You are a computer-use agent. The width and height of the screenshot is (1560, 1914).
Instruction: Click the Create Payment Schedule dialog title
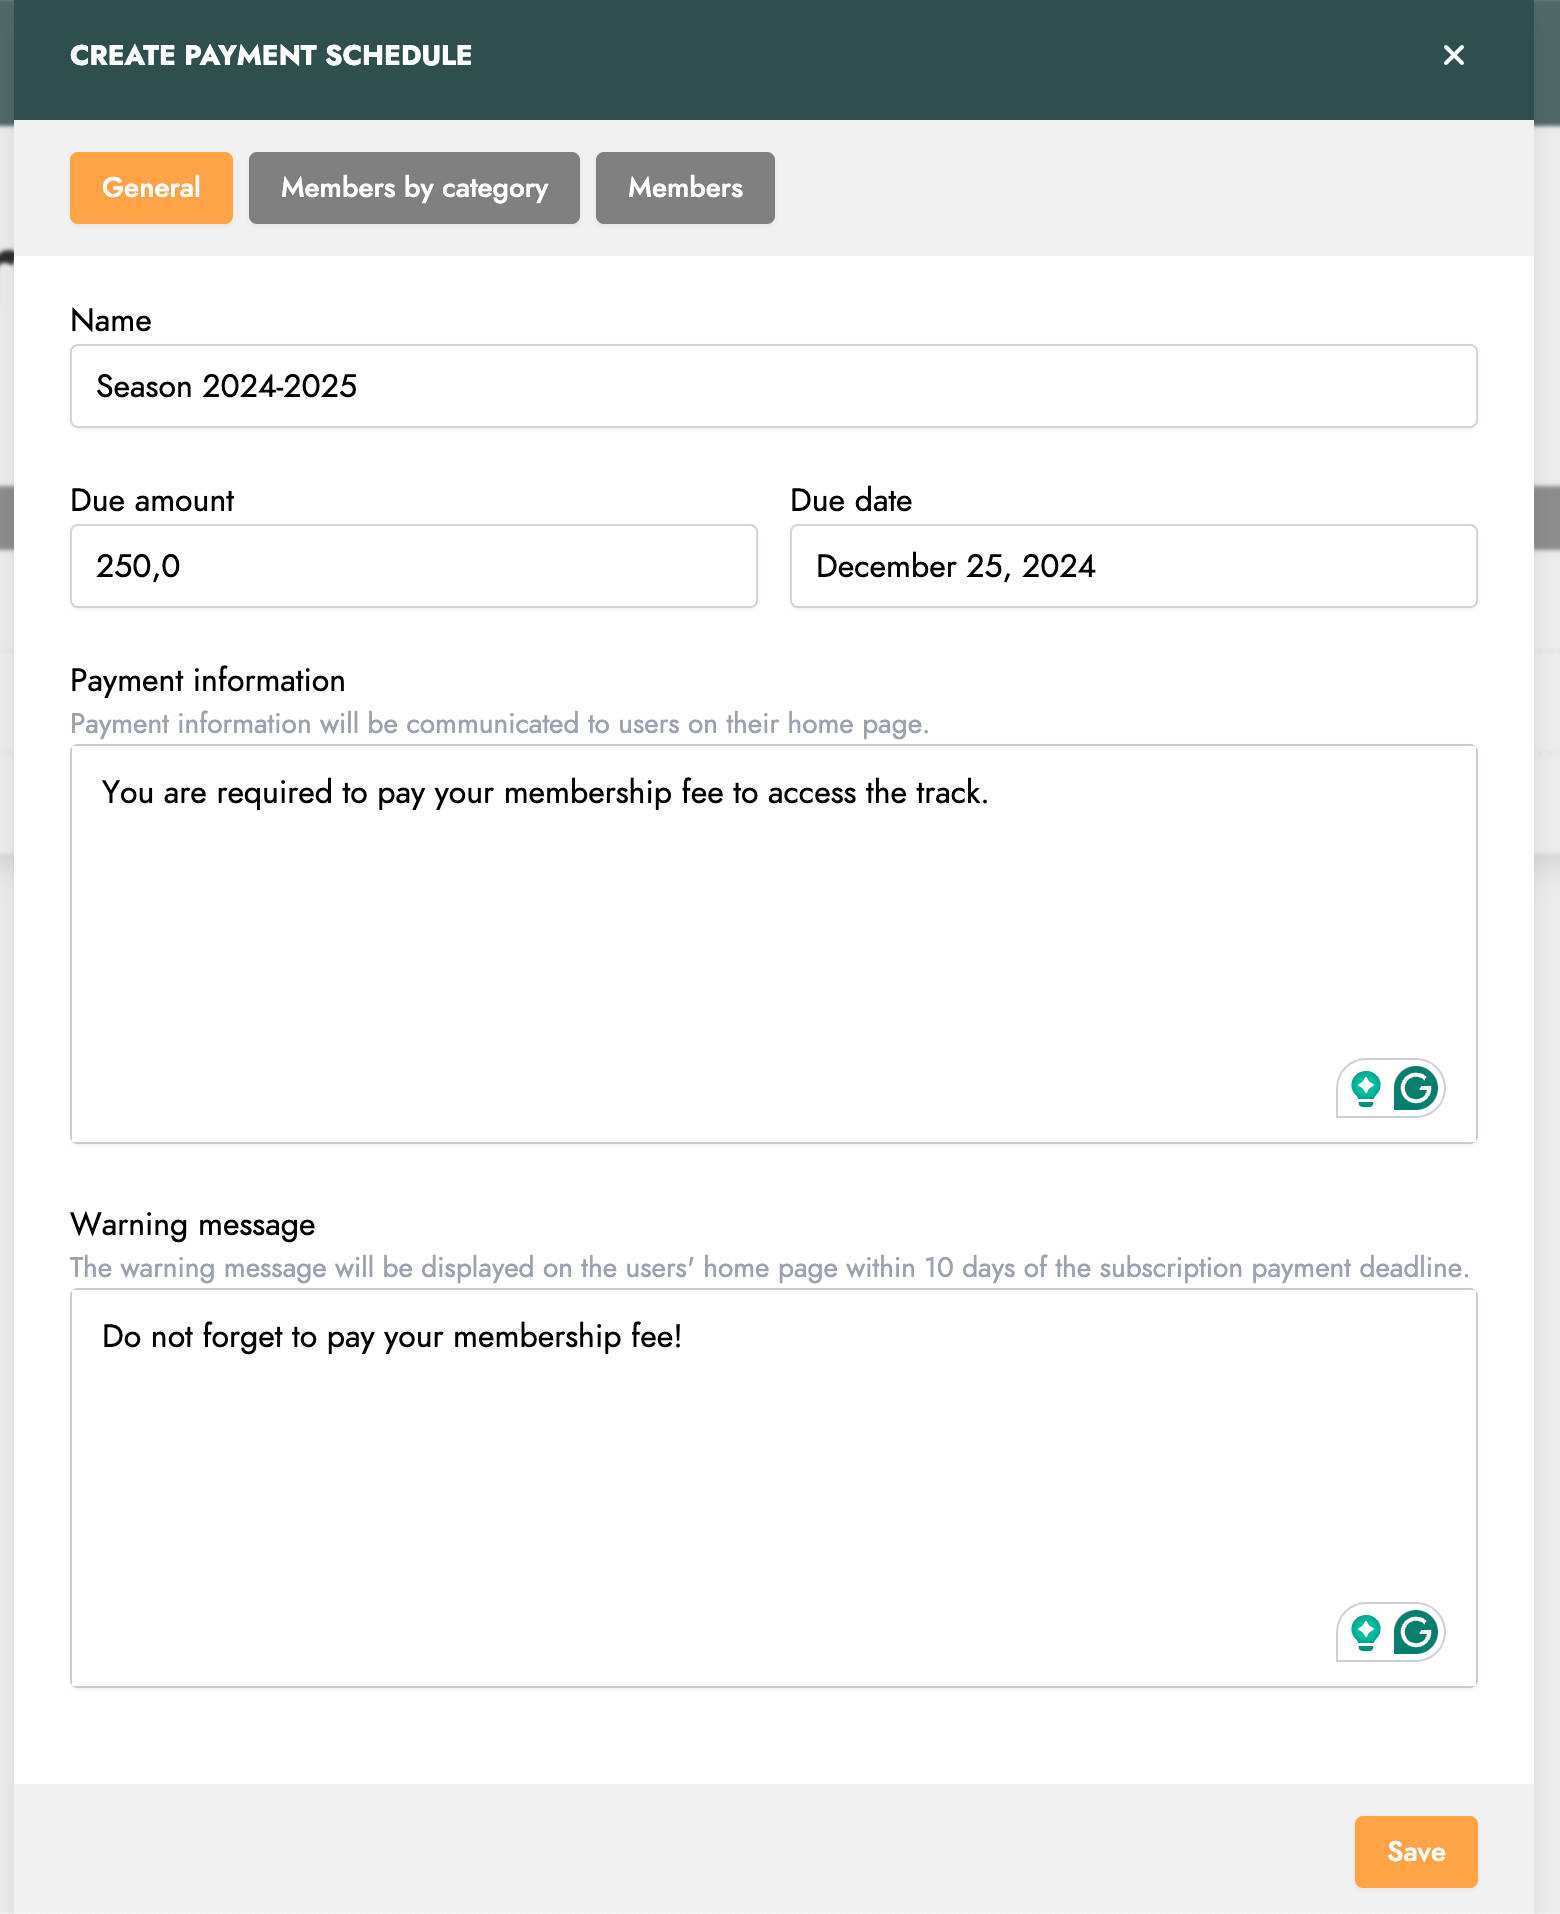point(271,55)
